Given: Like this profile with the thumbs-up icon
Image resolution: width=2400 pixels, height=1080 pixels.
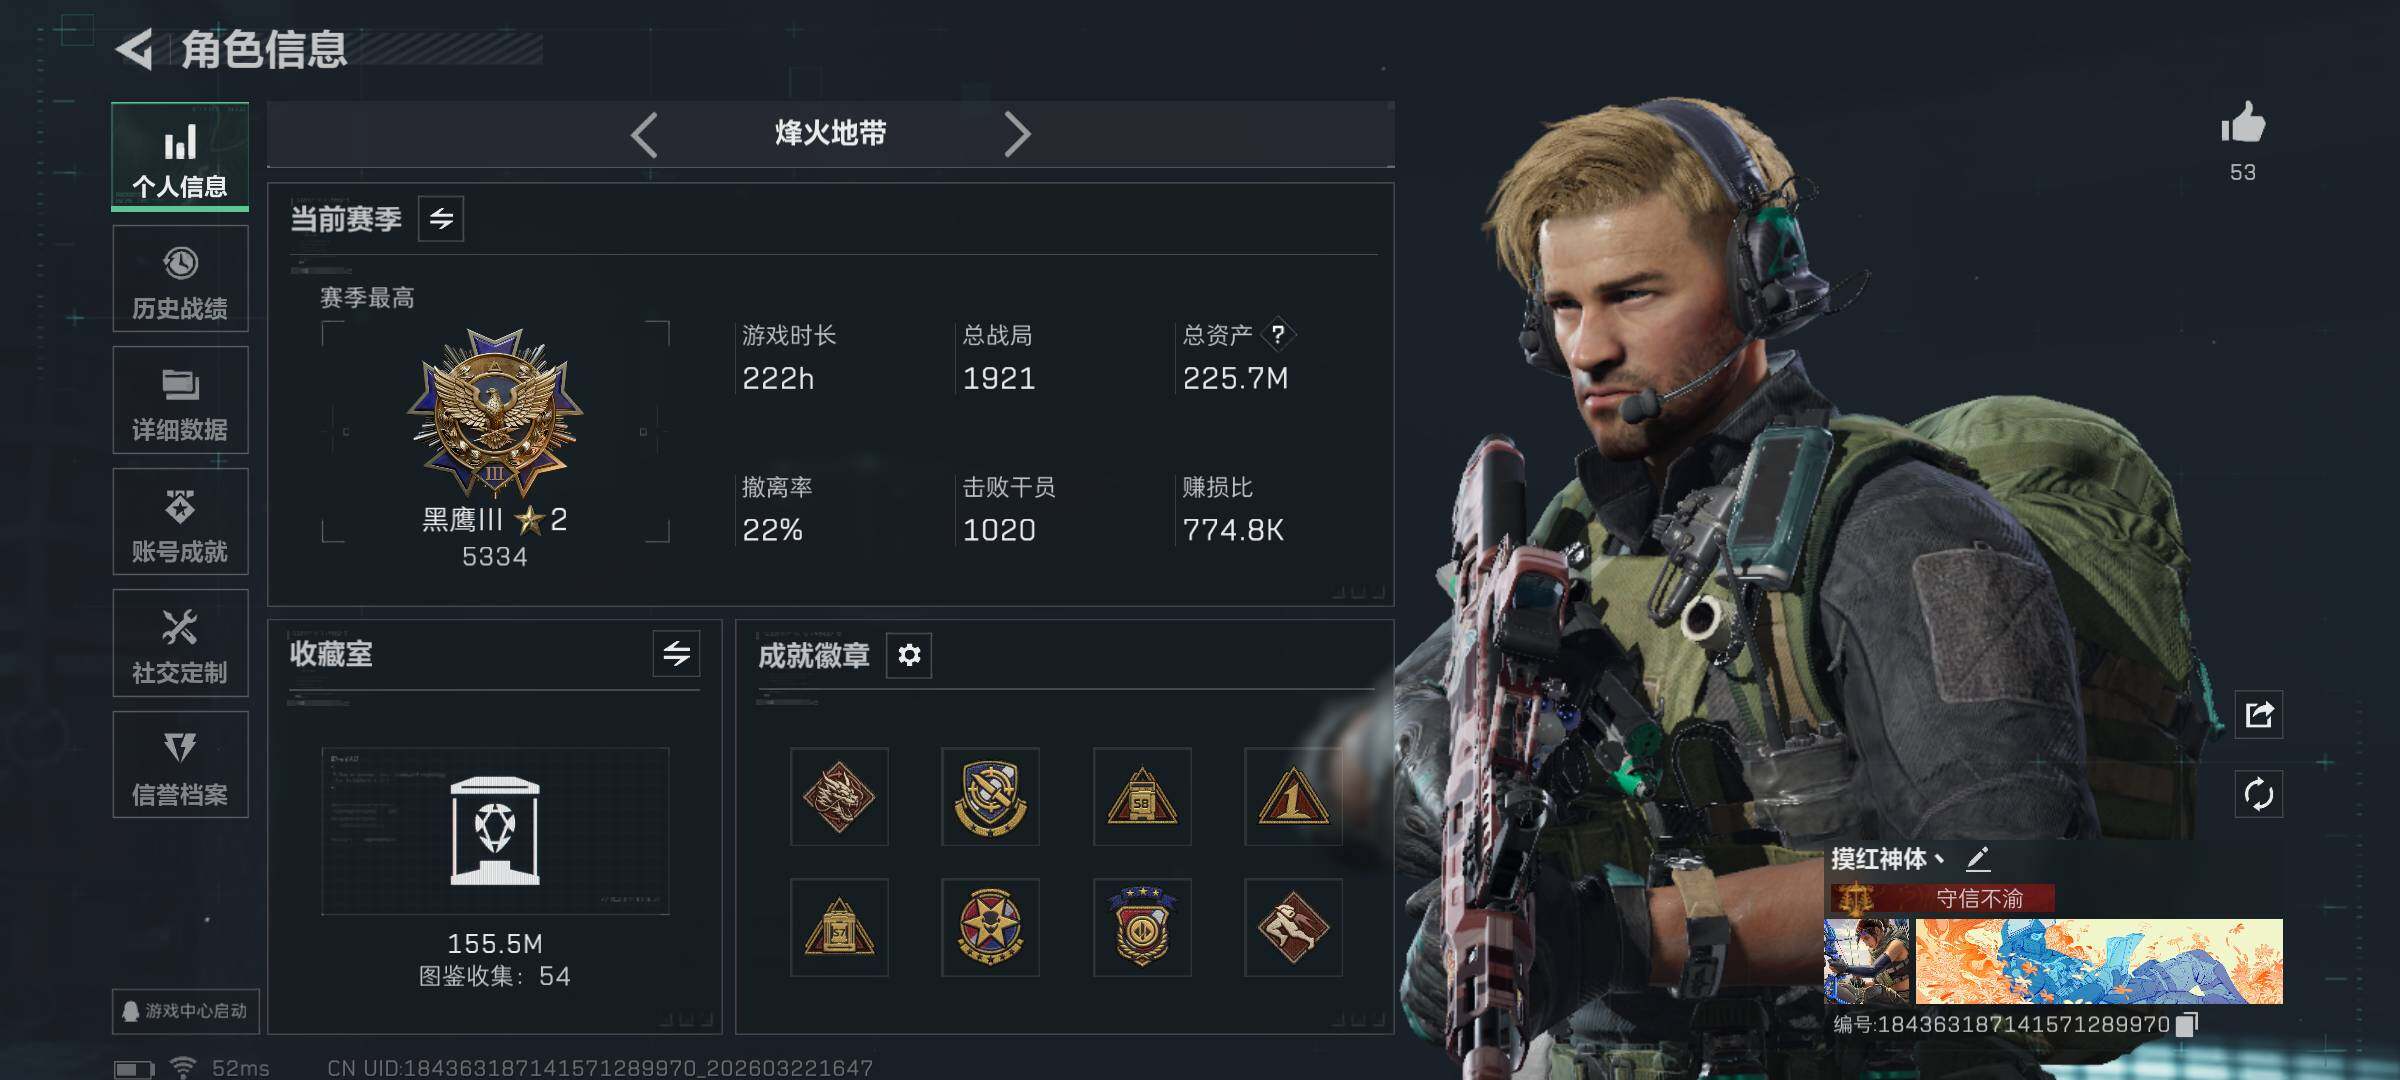Looking at the screenshot, I should point(2243,125).
